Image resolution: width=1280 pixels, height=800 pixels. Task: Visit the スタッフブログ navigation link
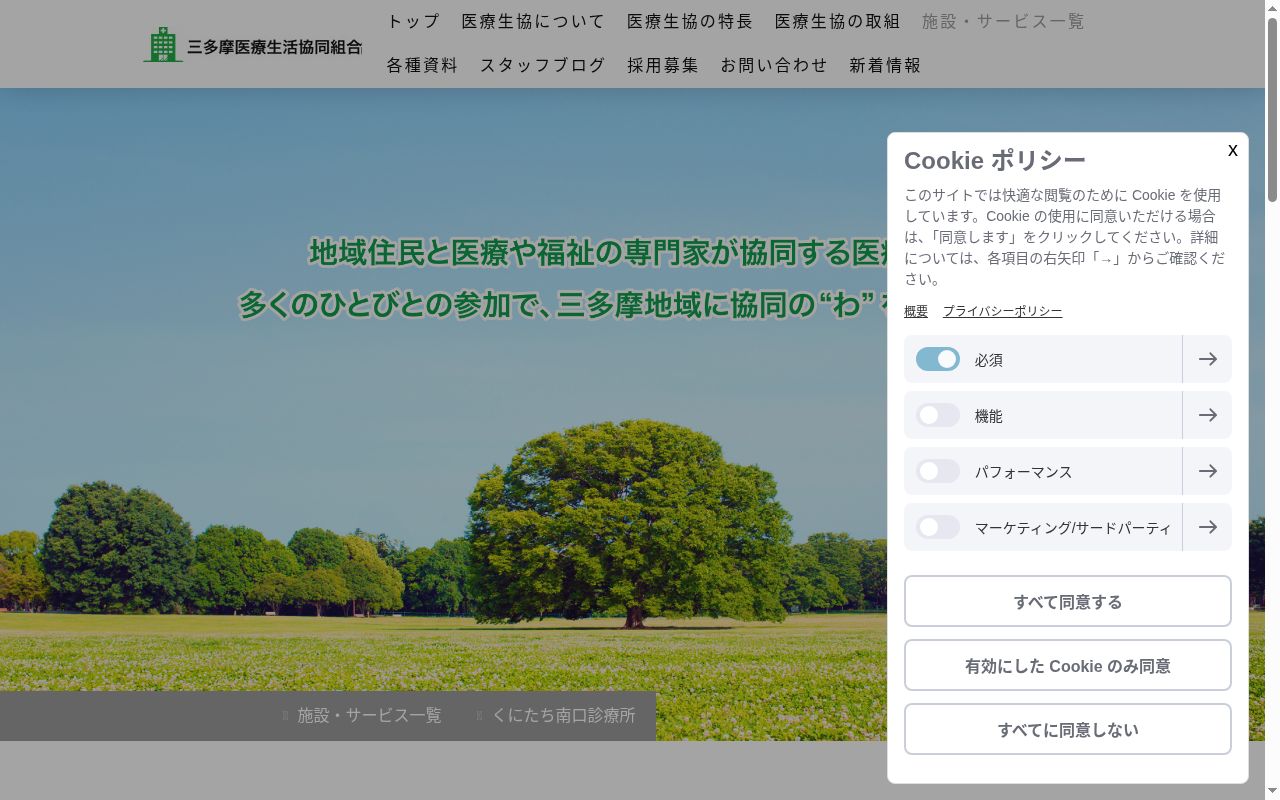[x=542, y=65]
